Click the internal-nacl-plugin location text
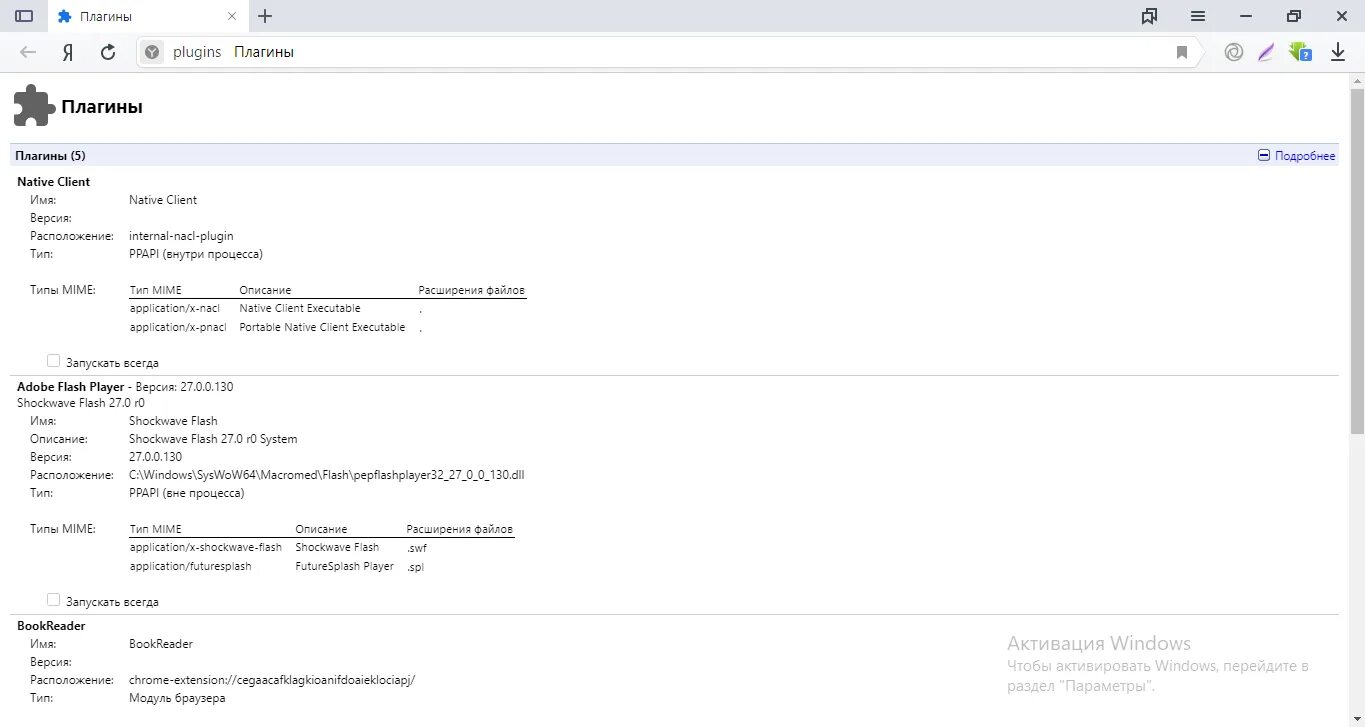The height and width of the screenshot is (727, 1365). (x=181, y=236)
